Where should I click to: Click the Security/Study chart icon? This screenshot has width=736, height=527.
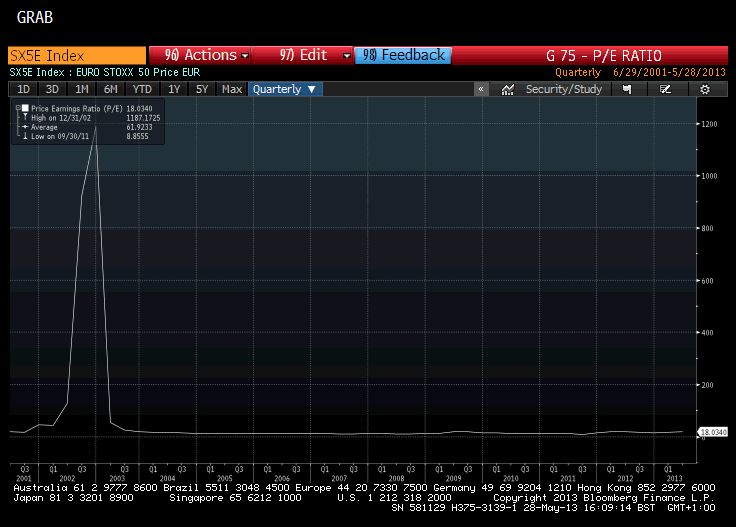pyautogui.click(x=508, y=89)
